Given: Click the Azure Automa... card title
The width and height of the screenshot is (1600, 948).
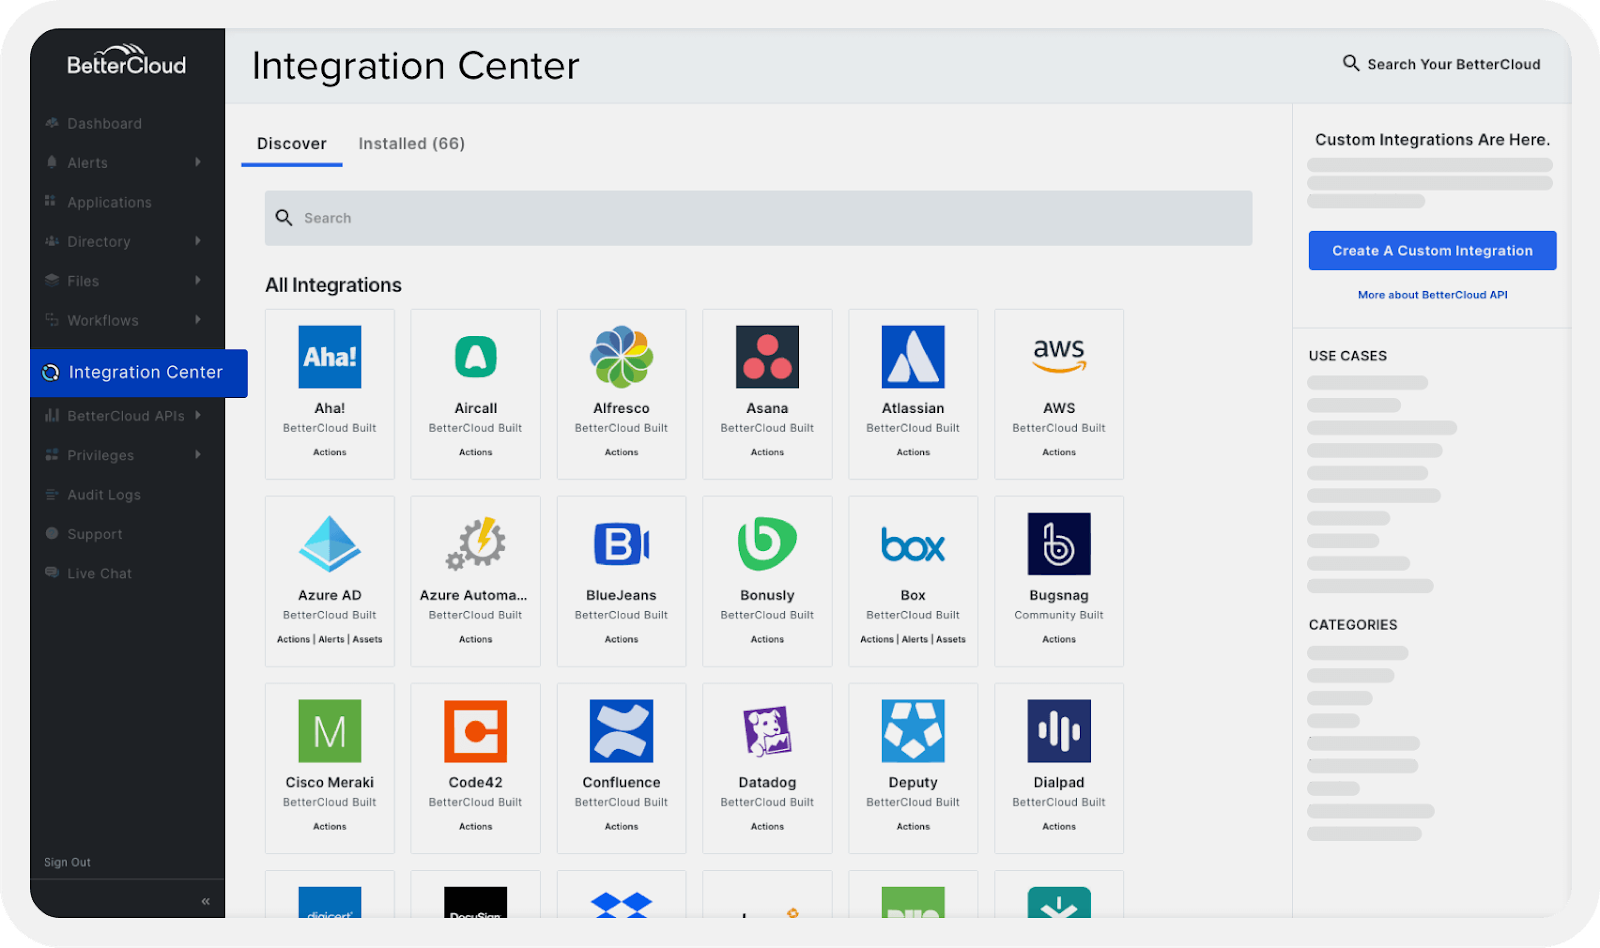Looking at the screenshot, I should 474,595.
